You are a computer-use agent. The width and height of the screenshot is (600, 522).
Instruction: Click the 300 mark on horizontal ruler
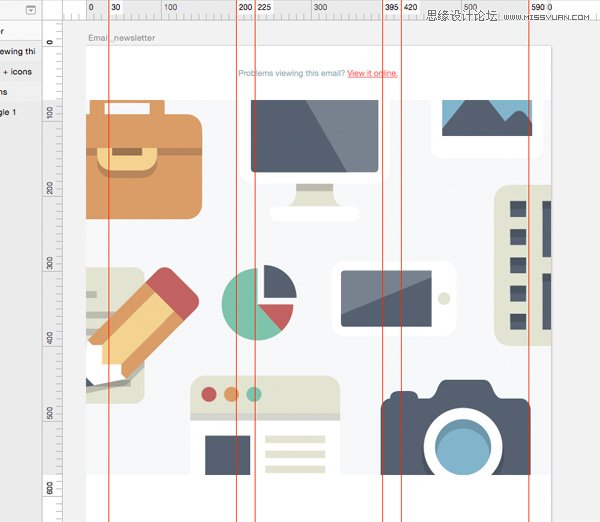click(x=320, y=7)
